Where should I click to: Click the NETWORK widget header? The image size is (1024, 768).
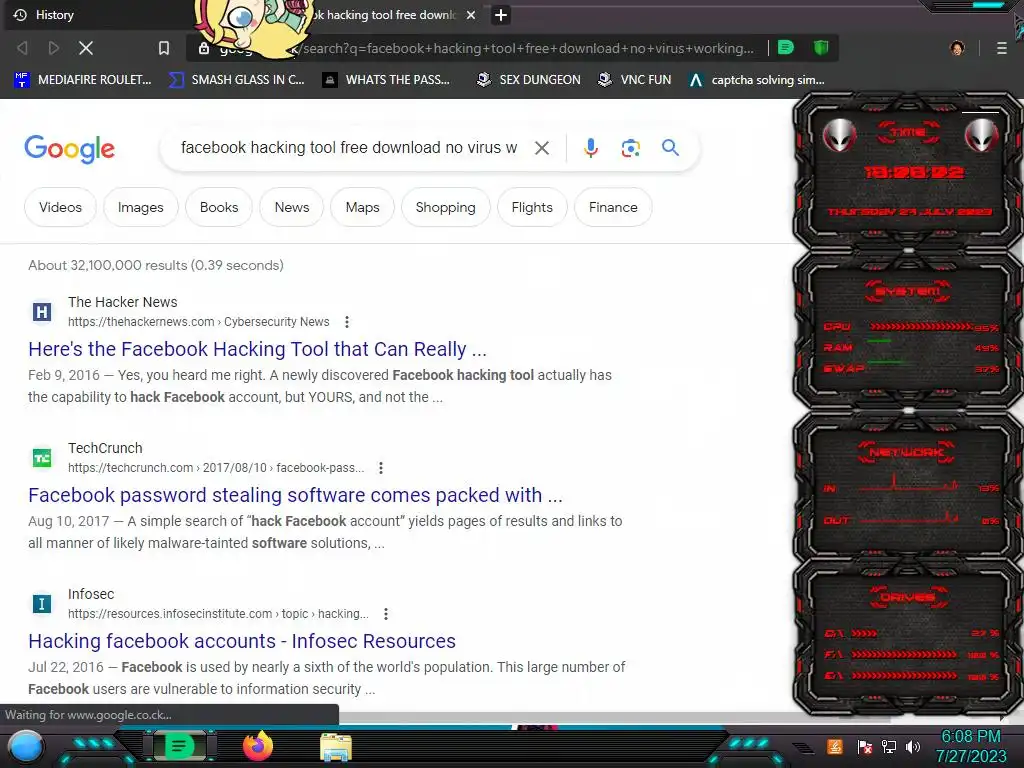906,452
